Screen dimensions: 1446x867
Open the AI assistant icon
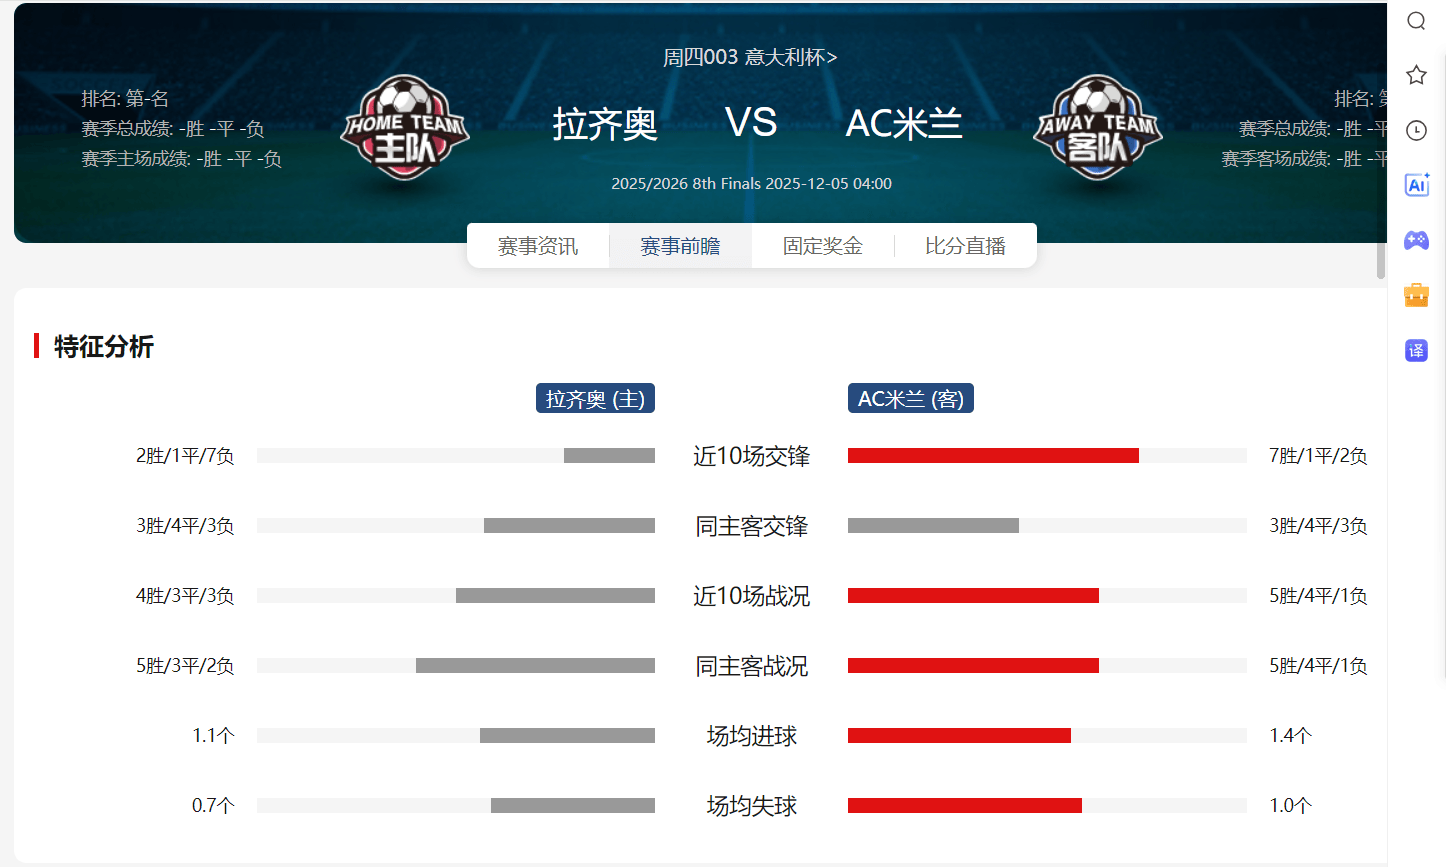pos(1416,185)
